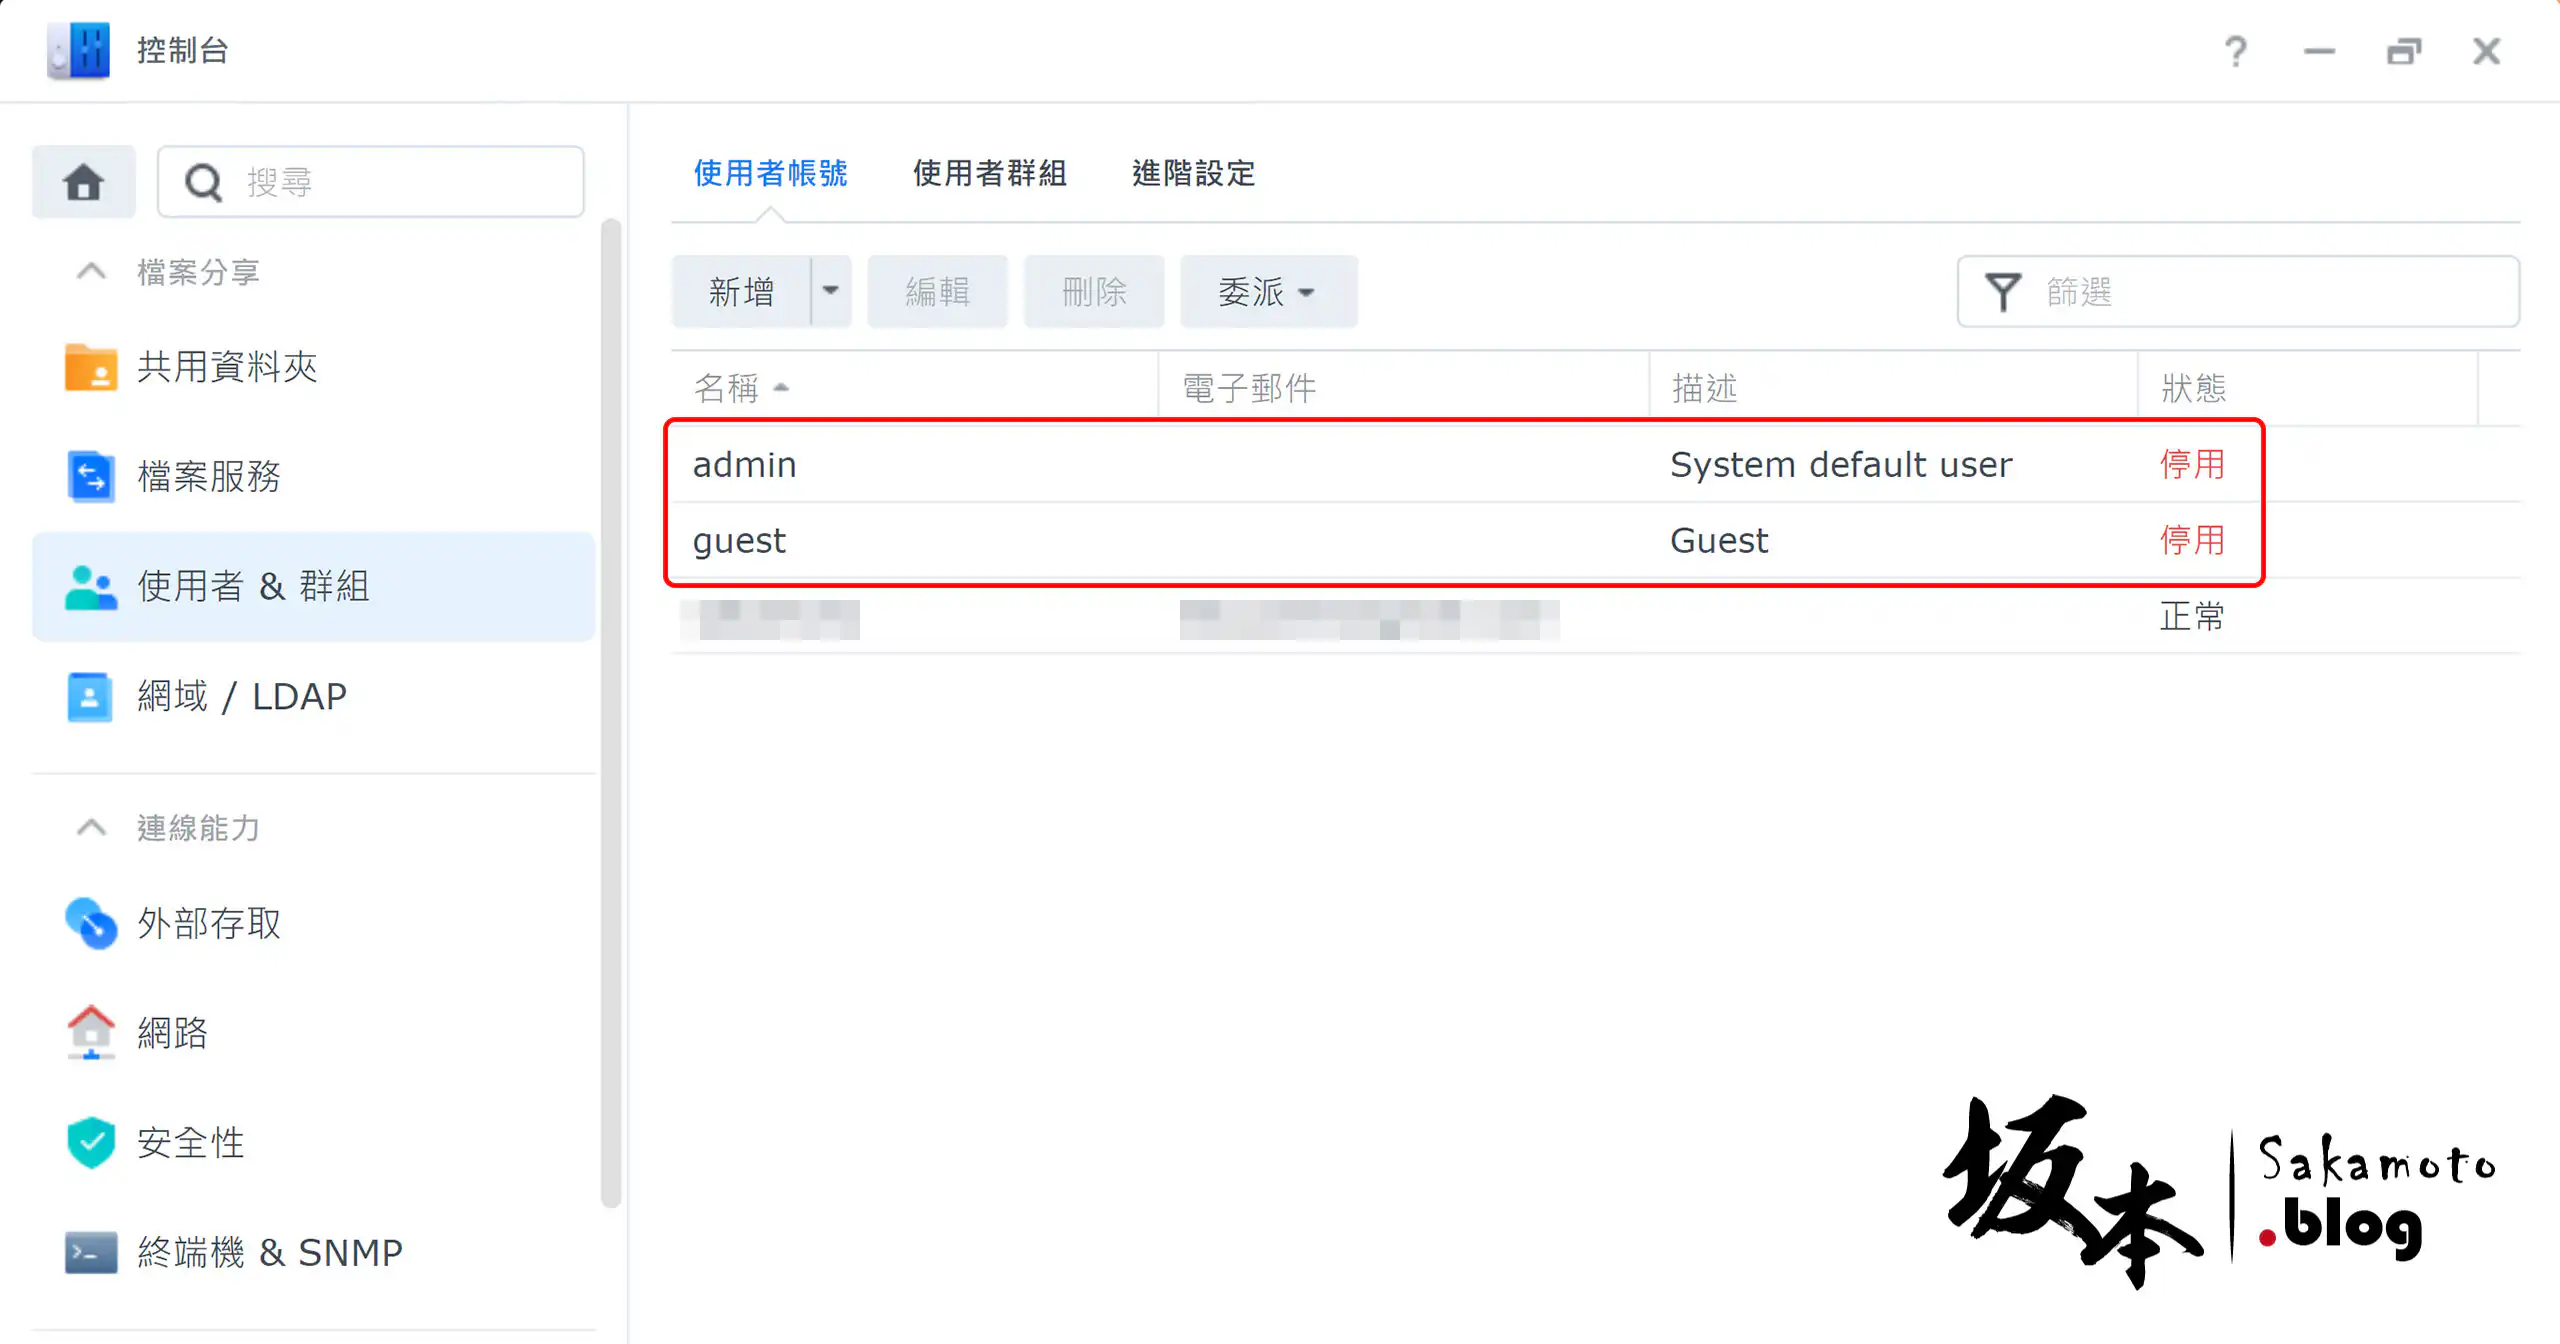Switch to 使用者群組 tab

[988, 173]
